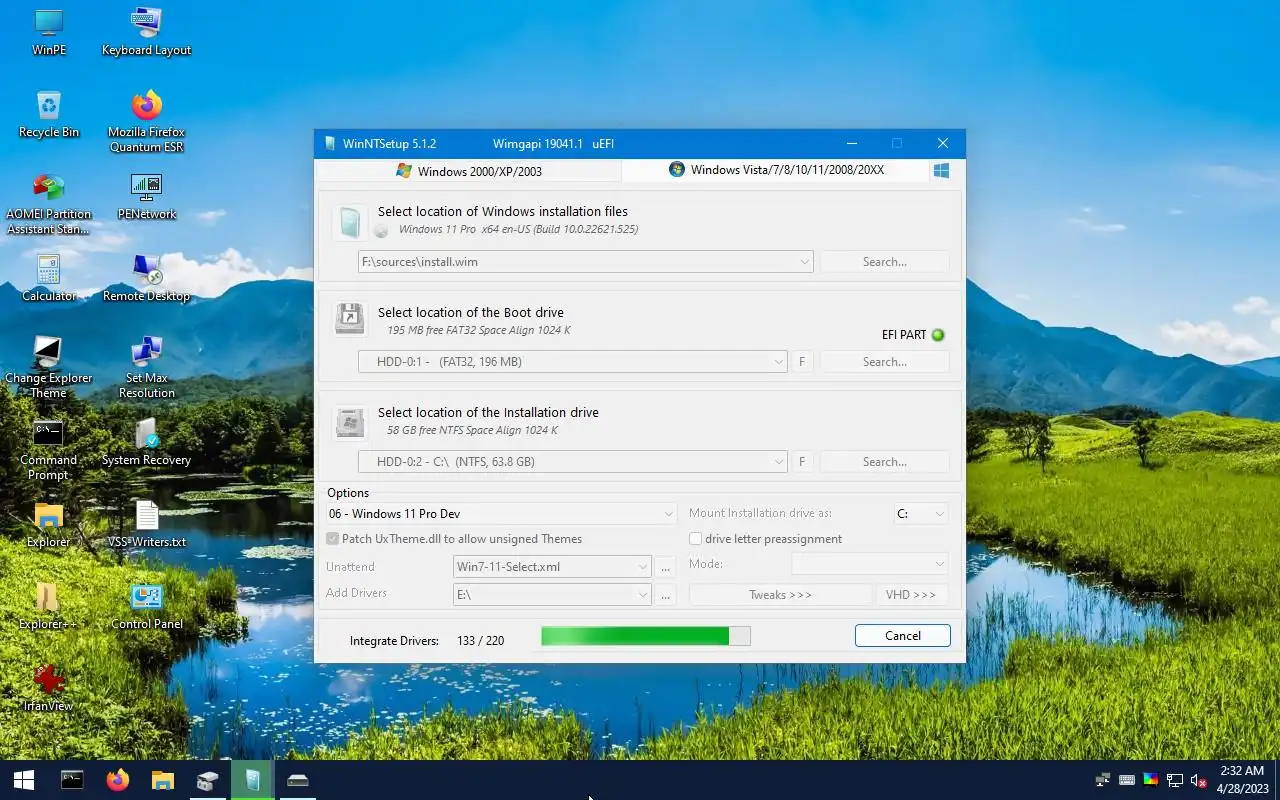
Task: Click the Boot drive floppy icon
Action: click(349, 320)
